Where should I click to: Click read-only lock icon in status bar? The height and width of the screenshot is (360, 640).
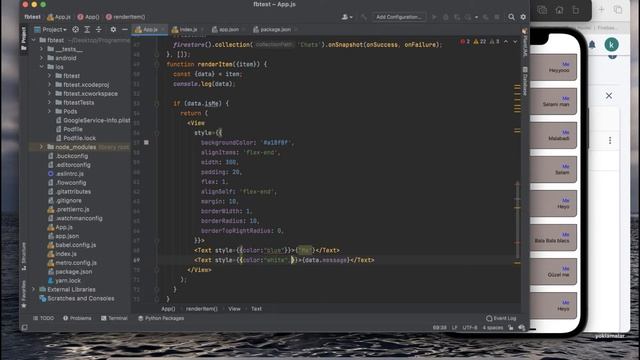(511, 327)
